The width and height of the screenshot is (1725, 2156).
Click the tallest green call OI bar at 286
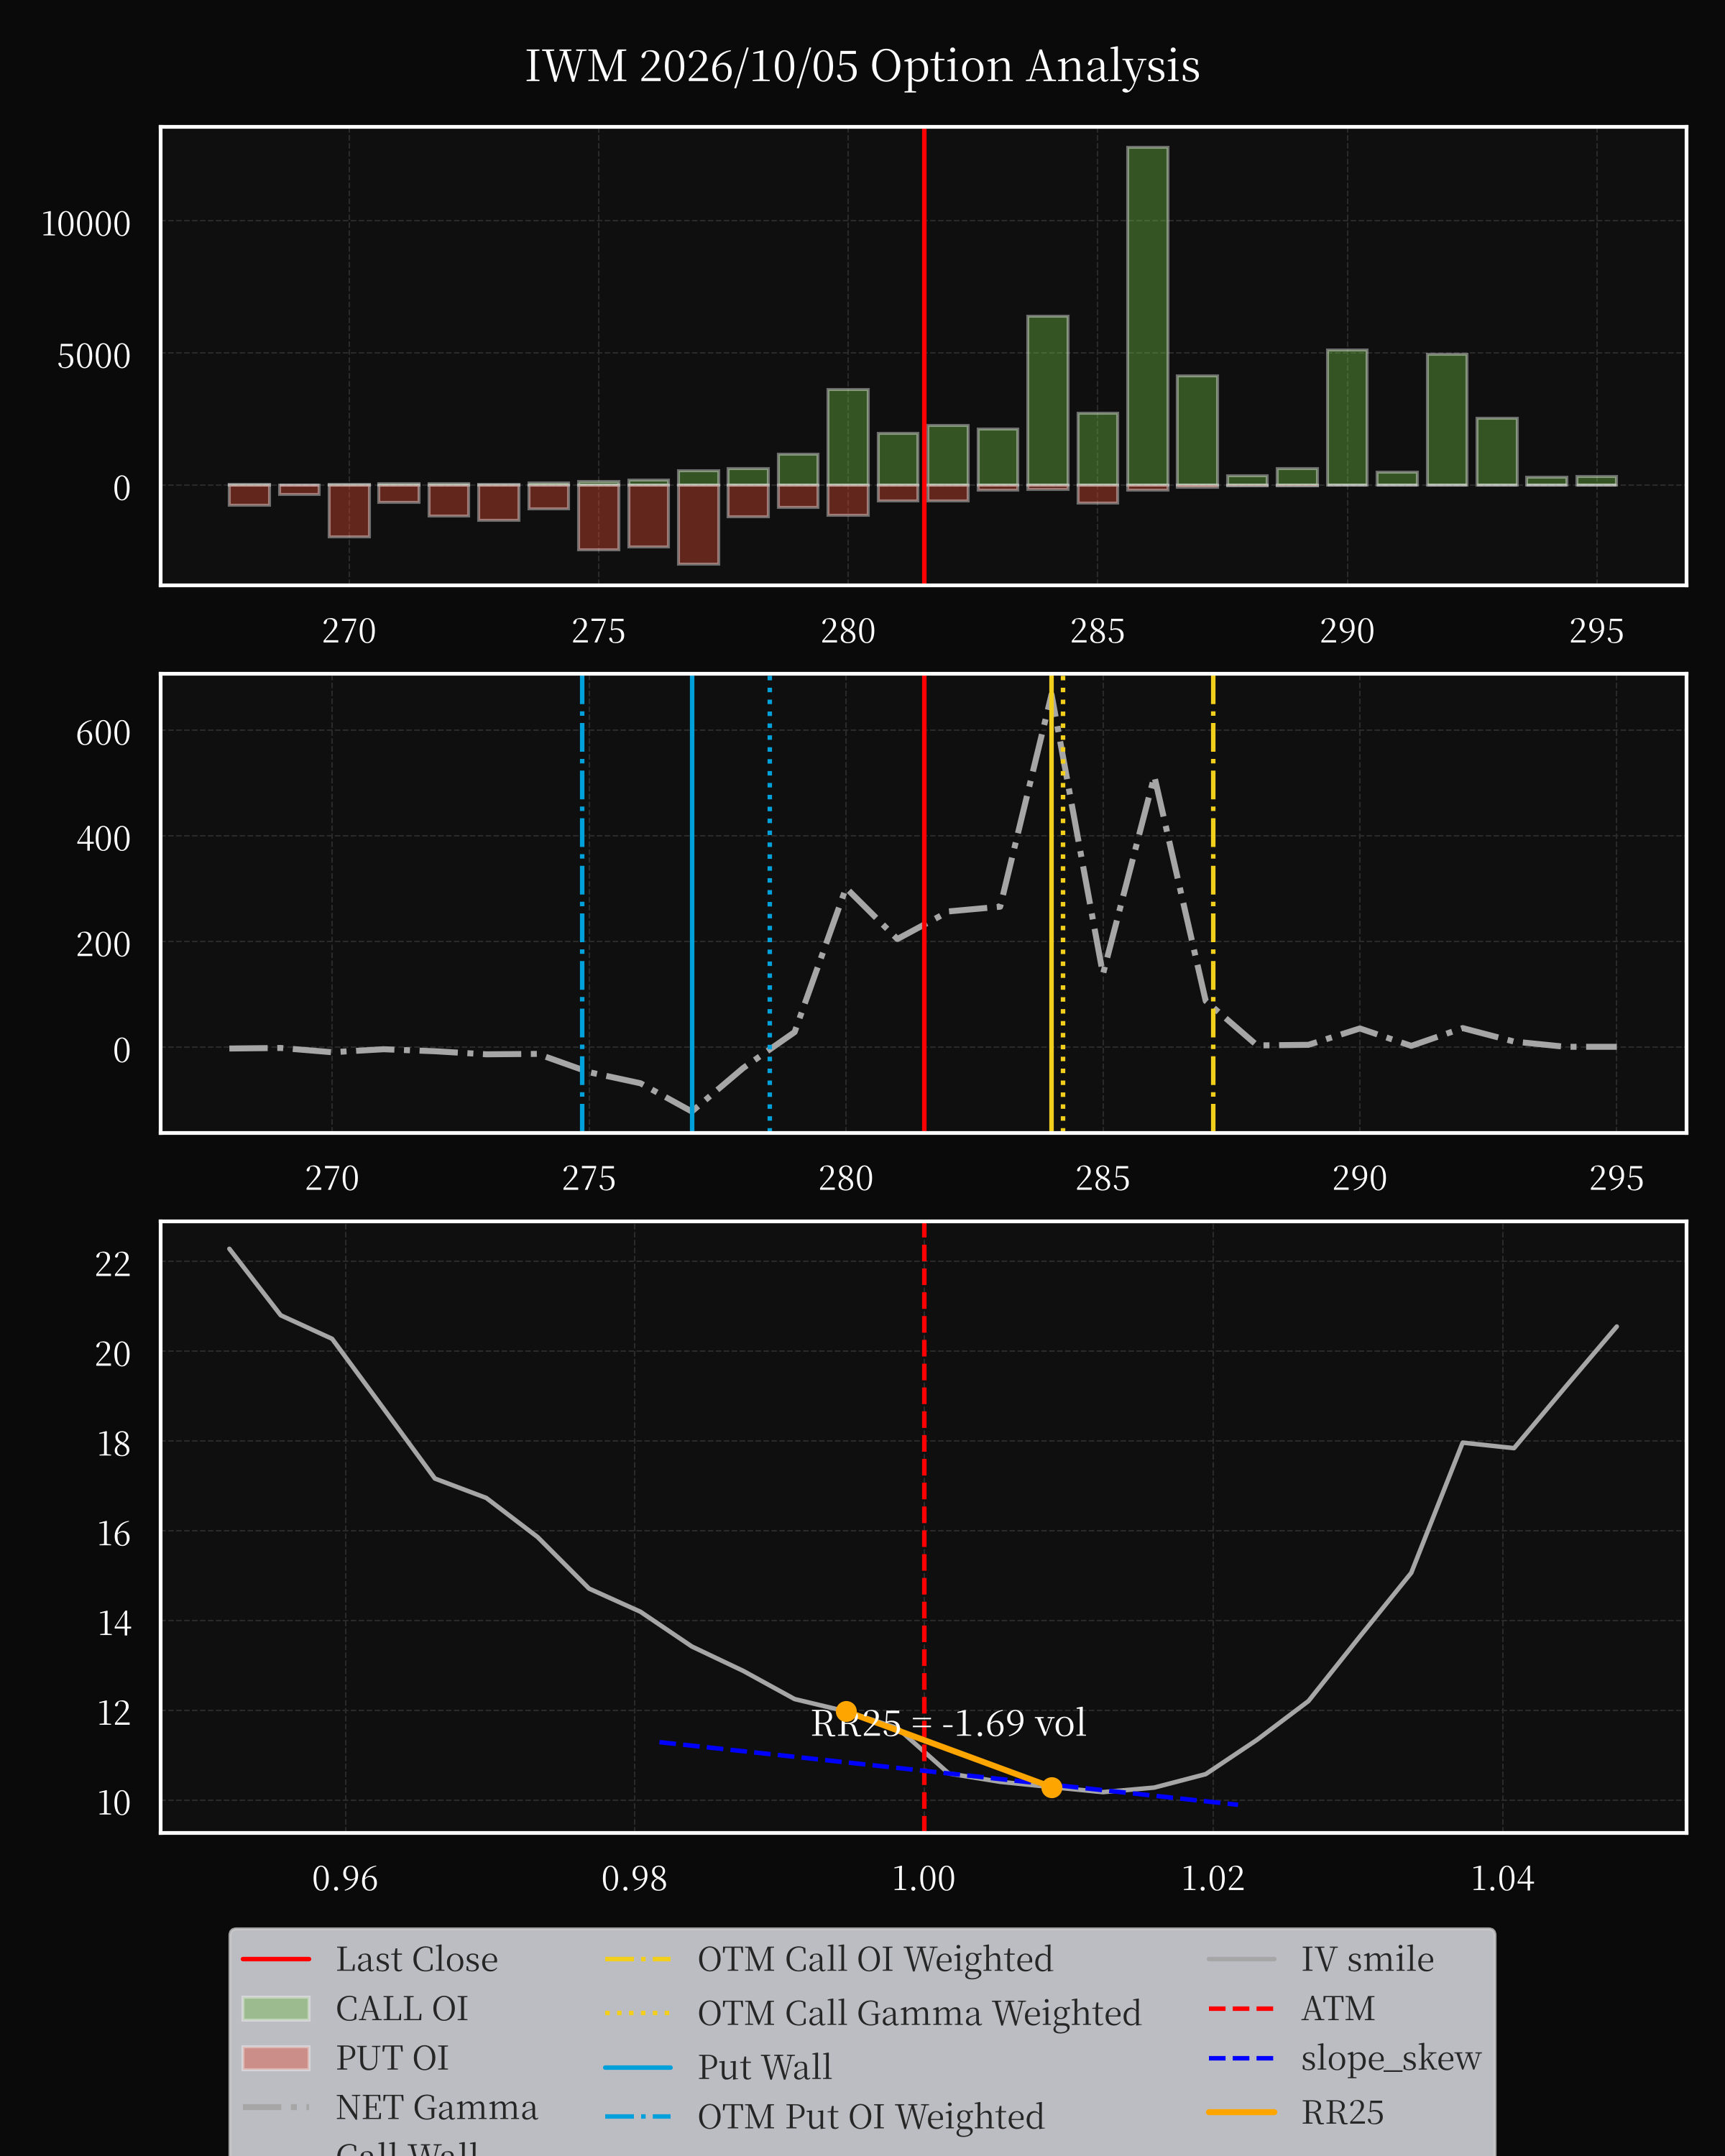1147,316
